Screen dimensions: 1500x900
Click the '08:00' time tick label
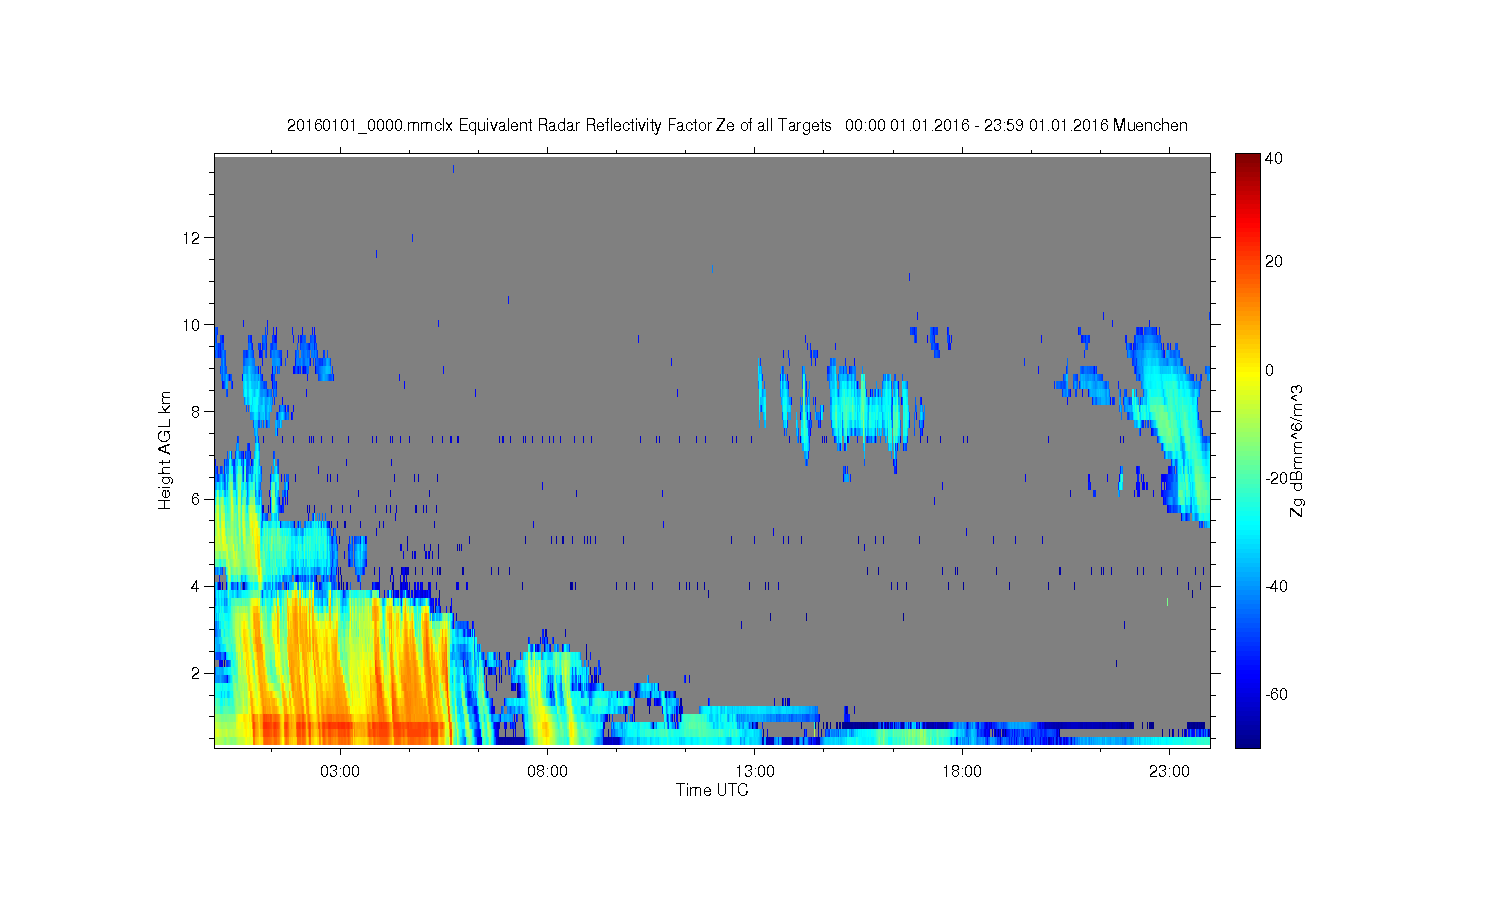point(548,772)
